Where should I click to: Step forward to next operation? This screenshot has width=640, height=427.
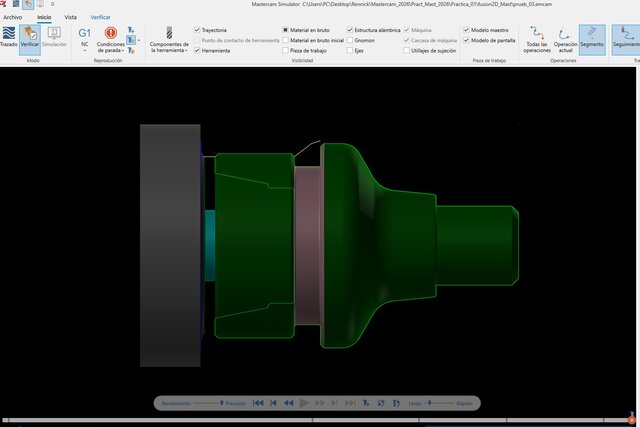tap(334, 403)
